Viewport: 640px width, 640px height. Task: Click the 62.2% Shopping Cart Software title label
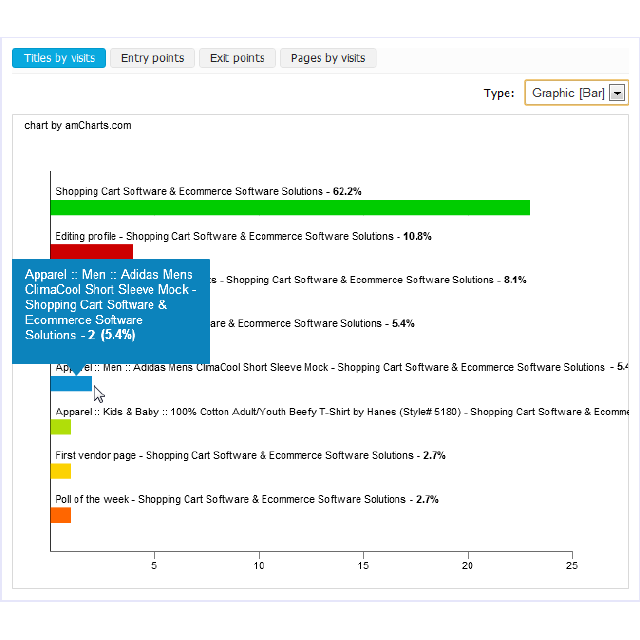(x=208, y=191)
